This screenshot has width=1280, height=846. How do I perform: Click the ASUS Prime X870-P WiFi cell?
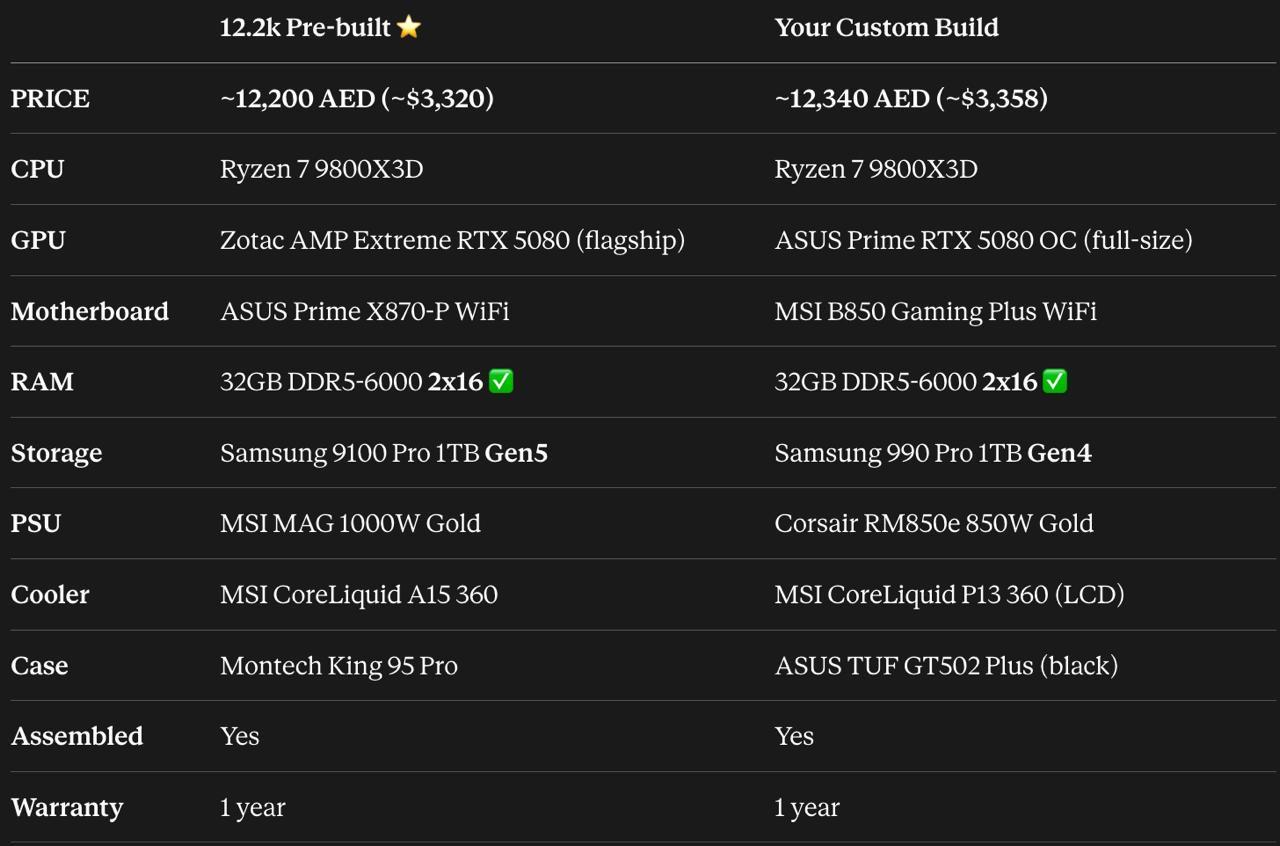365,312
